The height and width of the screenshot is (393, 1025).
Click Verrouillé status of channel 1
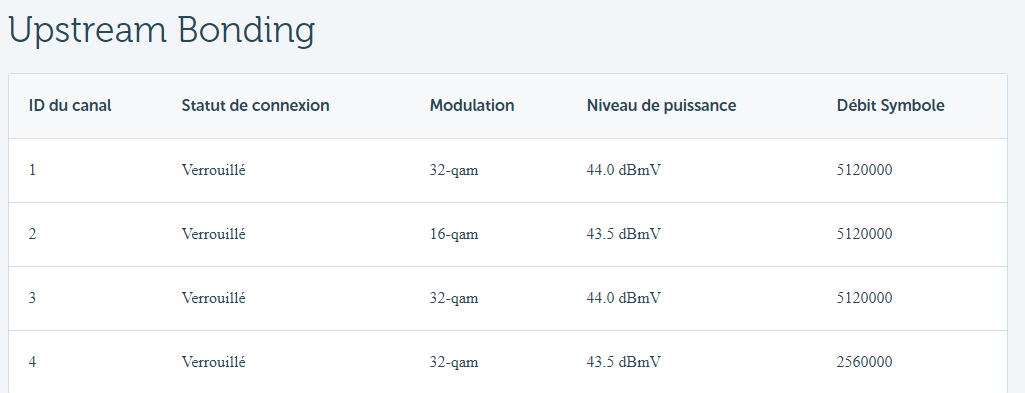click(214, 170)
